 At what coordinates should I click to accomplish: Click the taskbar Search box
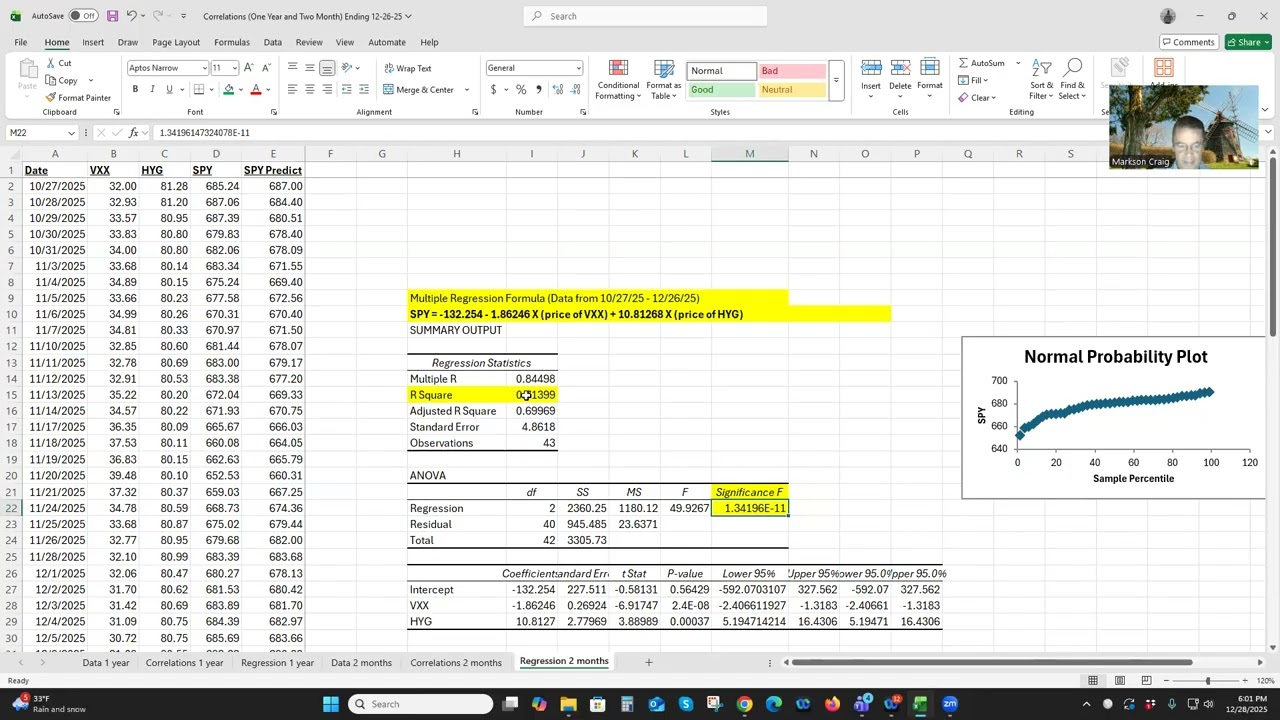(x=420, y=704)
